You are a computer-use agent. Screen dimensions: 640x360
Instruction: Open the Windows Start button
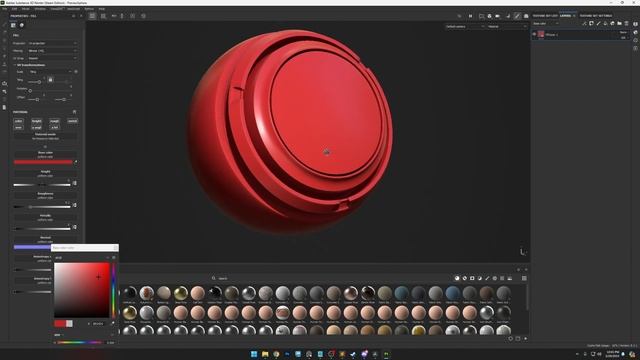(254, 354)
